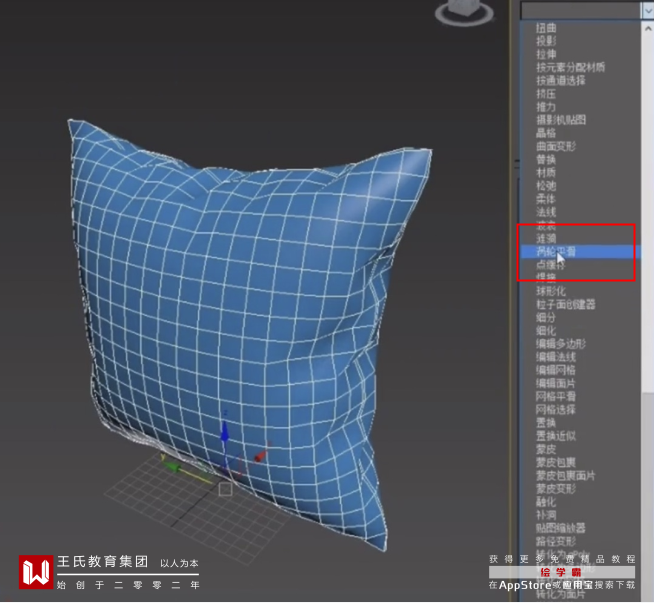This screenshot has width=654, height=603.
Task: Apply the 球形化 modifier
Action: [x=551, y=291]
